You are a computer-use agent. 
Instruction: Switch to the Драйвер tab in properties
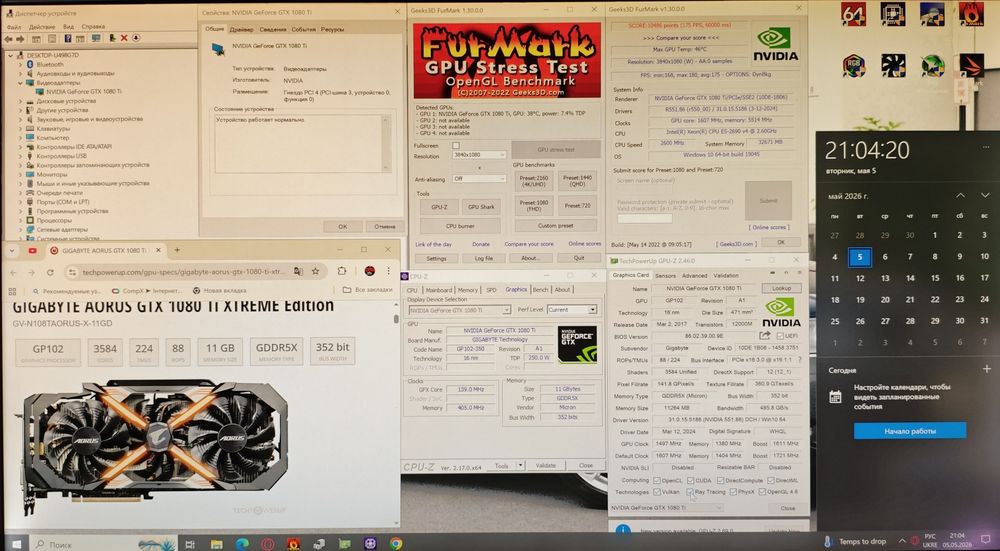tap(241, 29)
